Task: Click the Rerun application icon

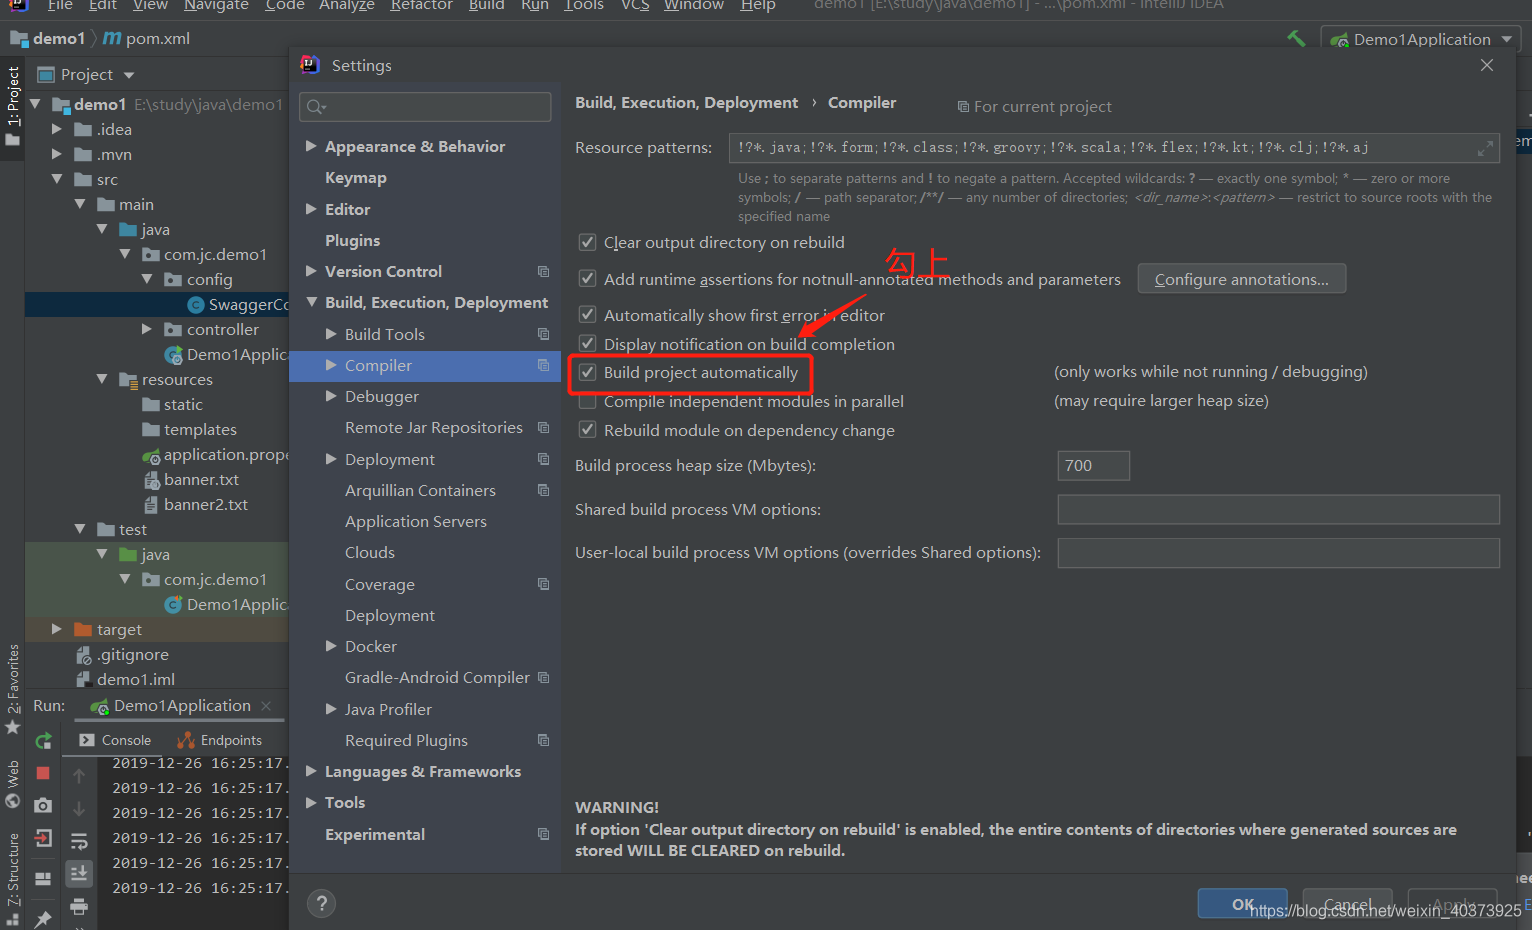Action: pyautogui.click(x=42, y=741)
